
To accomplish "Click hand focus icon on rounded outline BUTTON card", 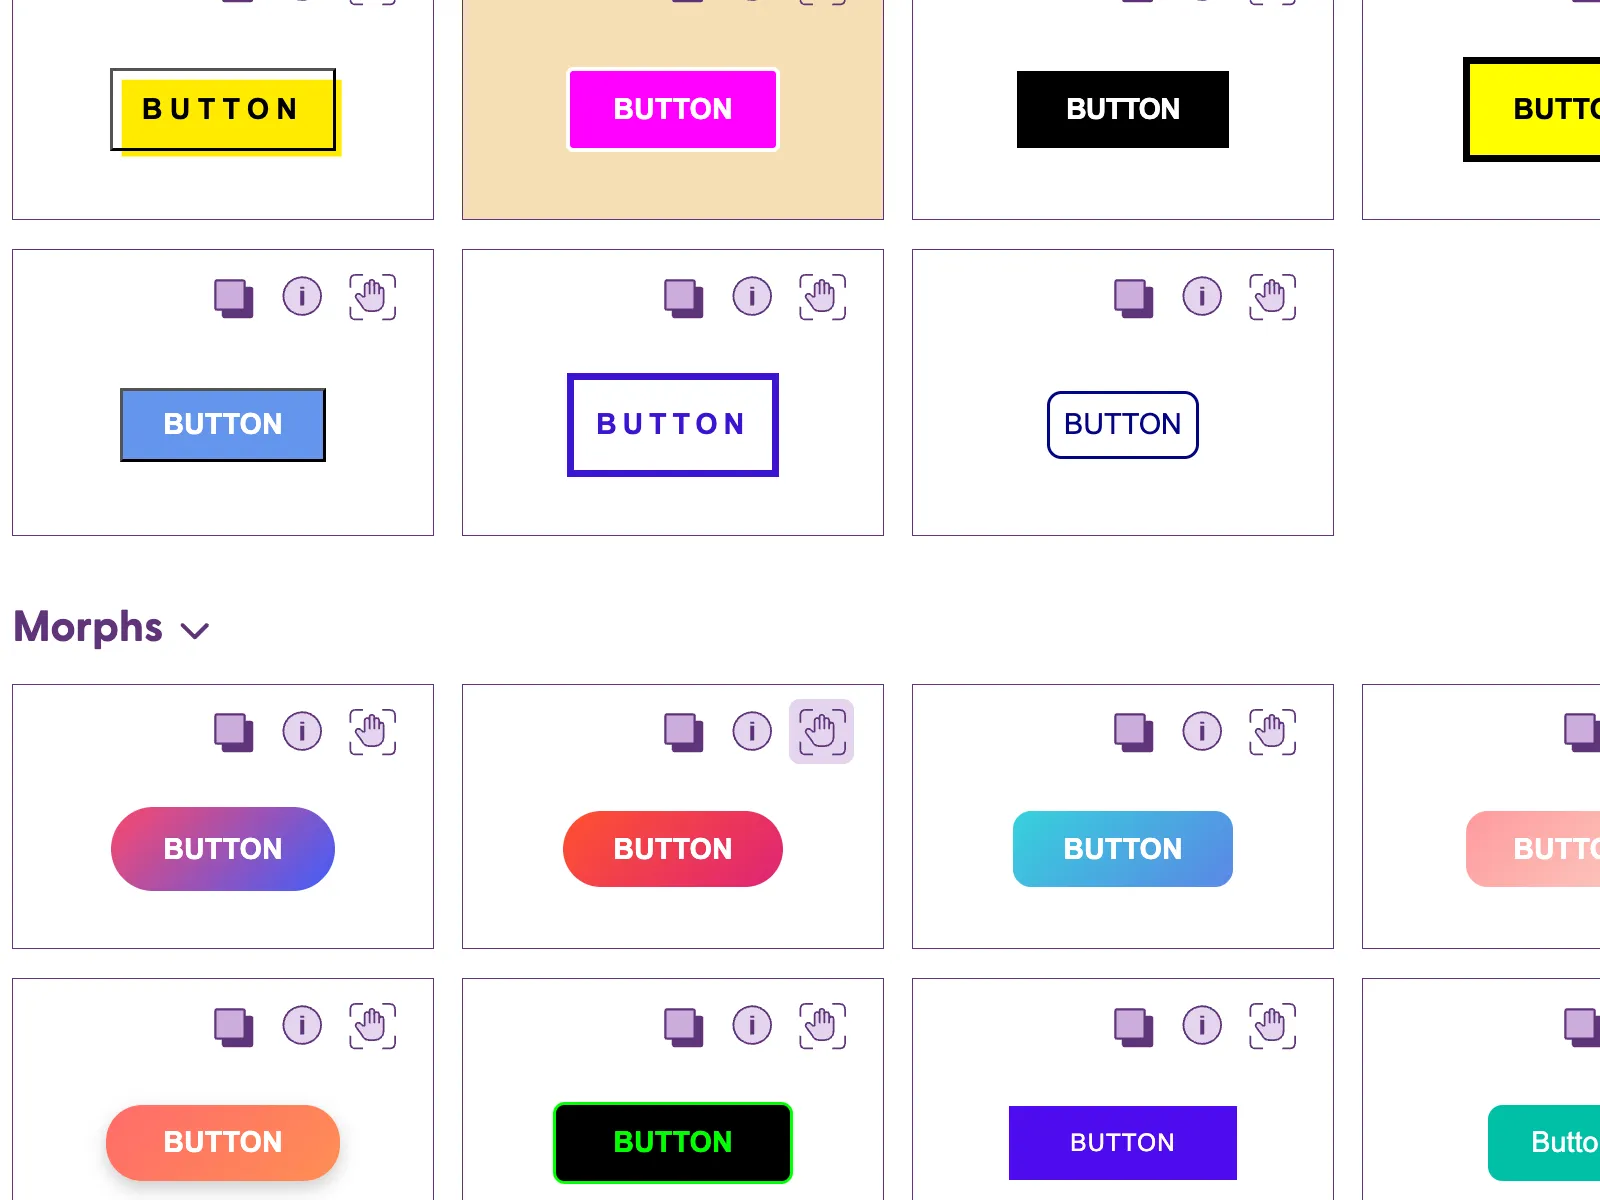I will tap(1272, 297).
